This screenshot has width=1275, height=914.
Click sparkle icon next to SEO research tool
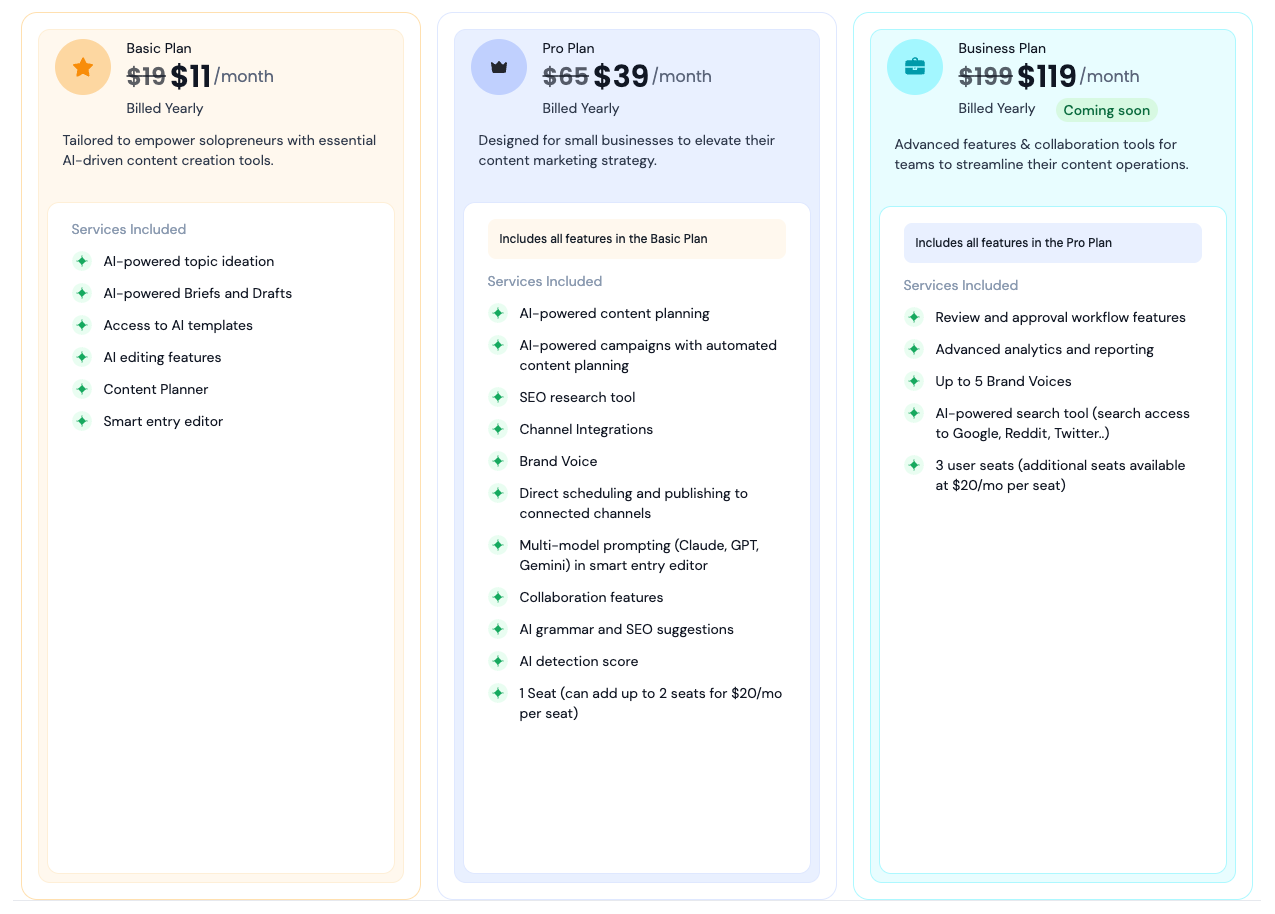(x=498, y=397)
